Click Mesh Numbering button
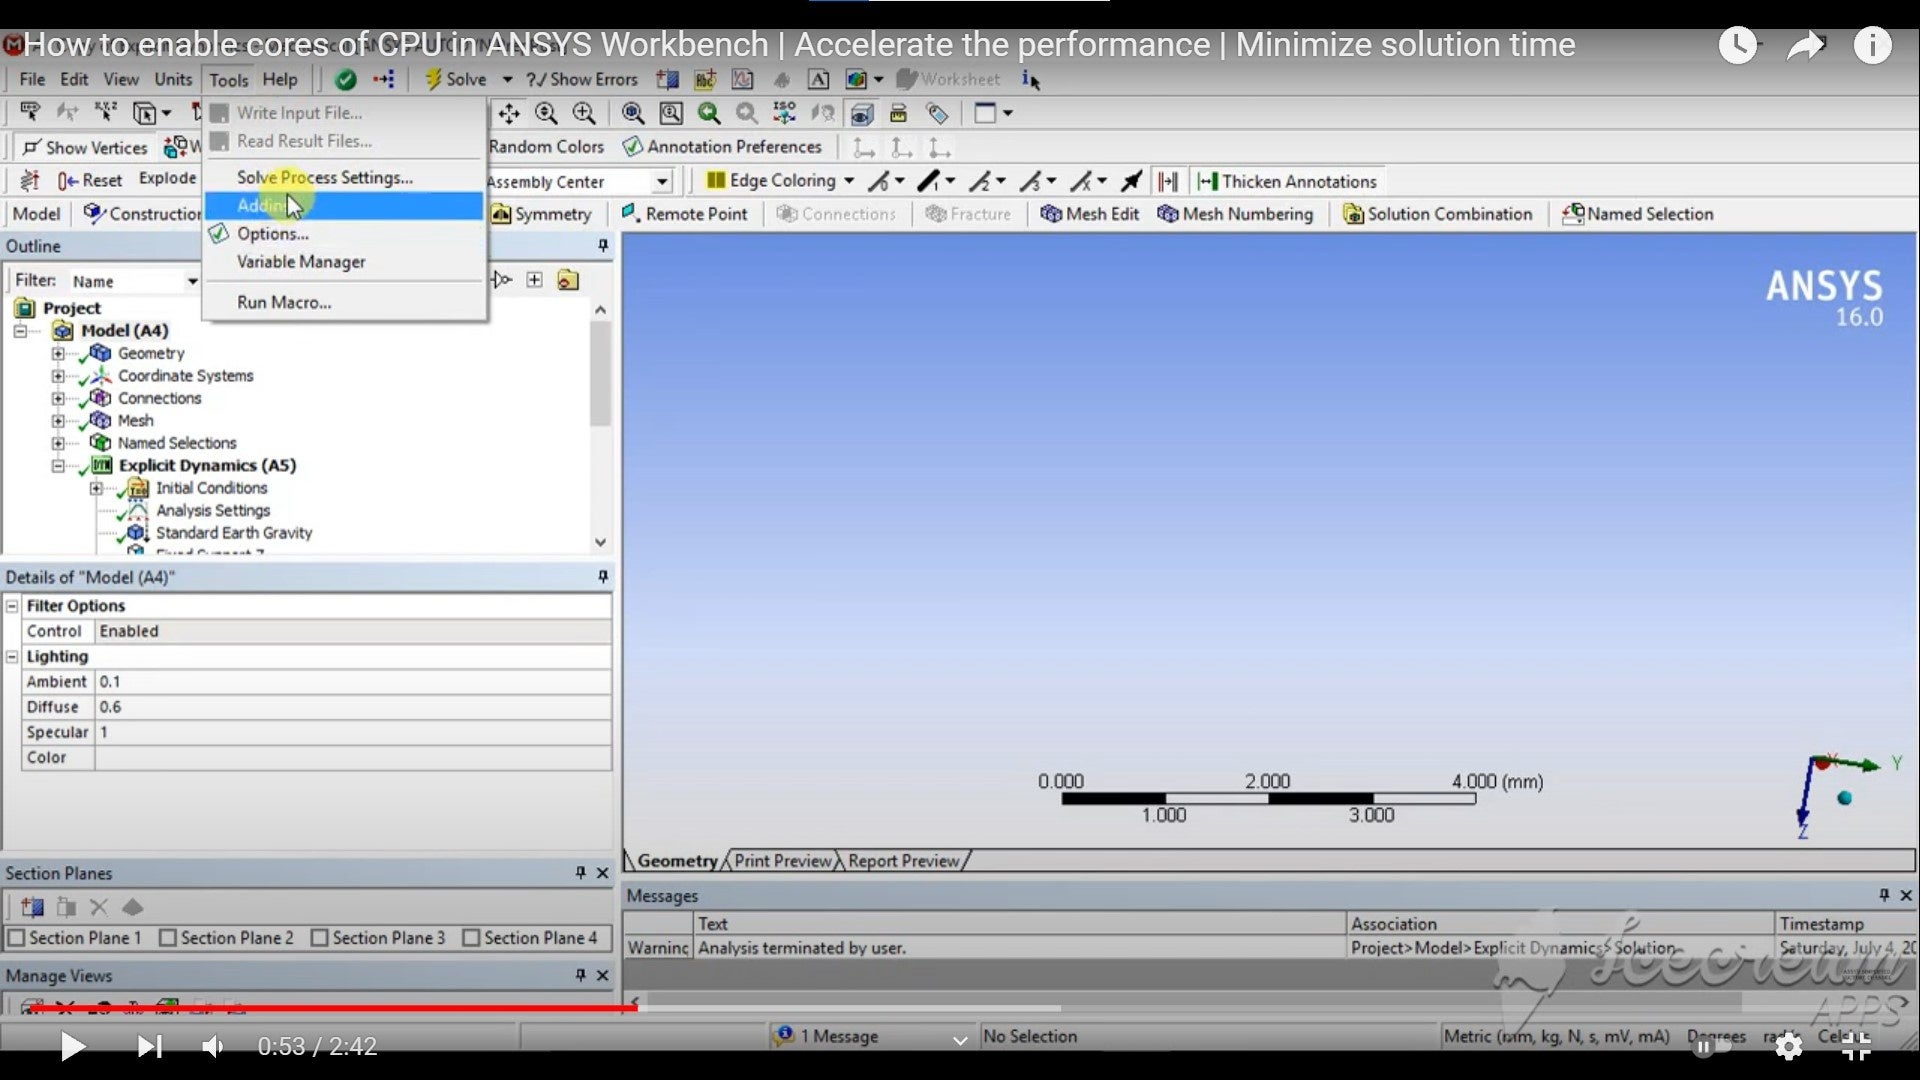The width and height of the screenshot is (1920, 1080). 1235,214
